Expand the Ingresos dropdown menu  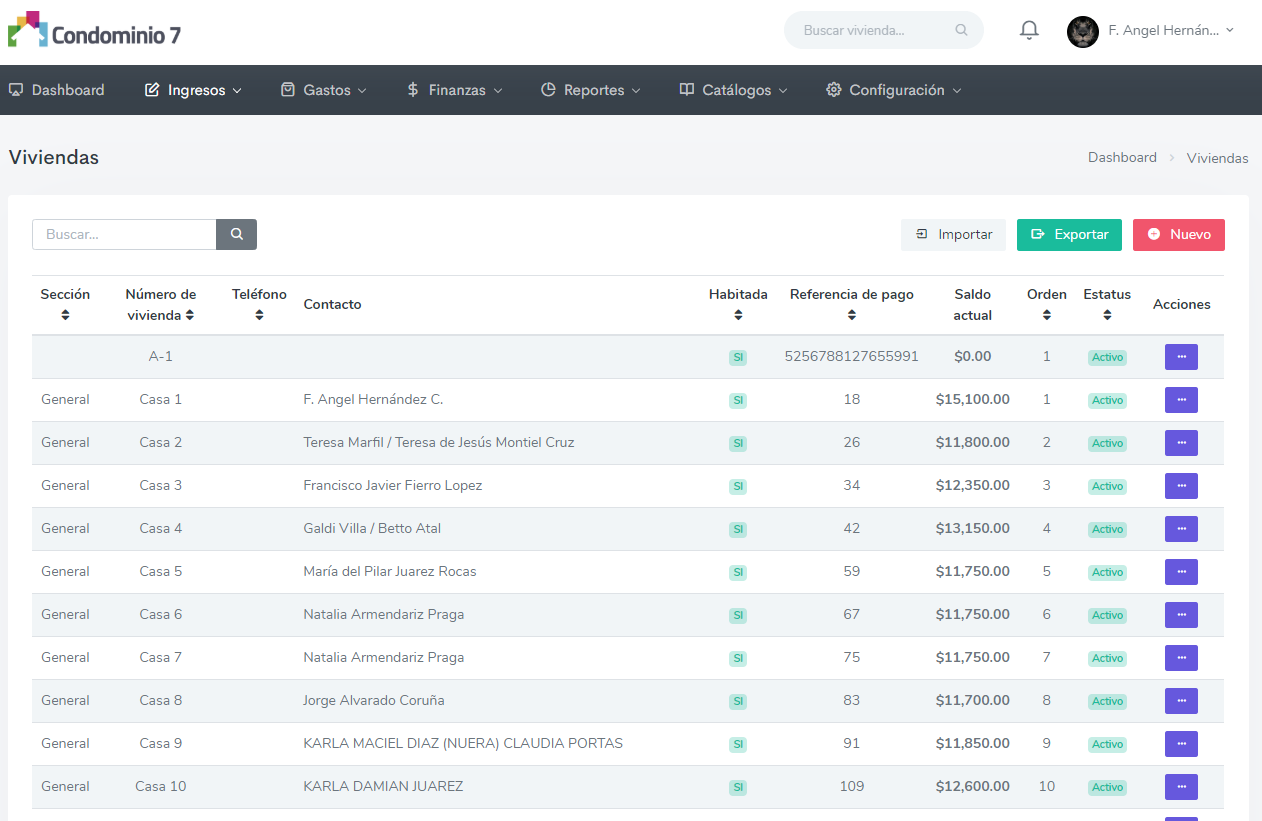point(194,90)
